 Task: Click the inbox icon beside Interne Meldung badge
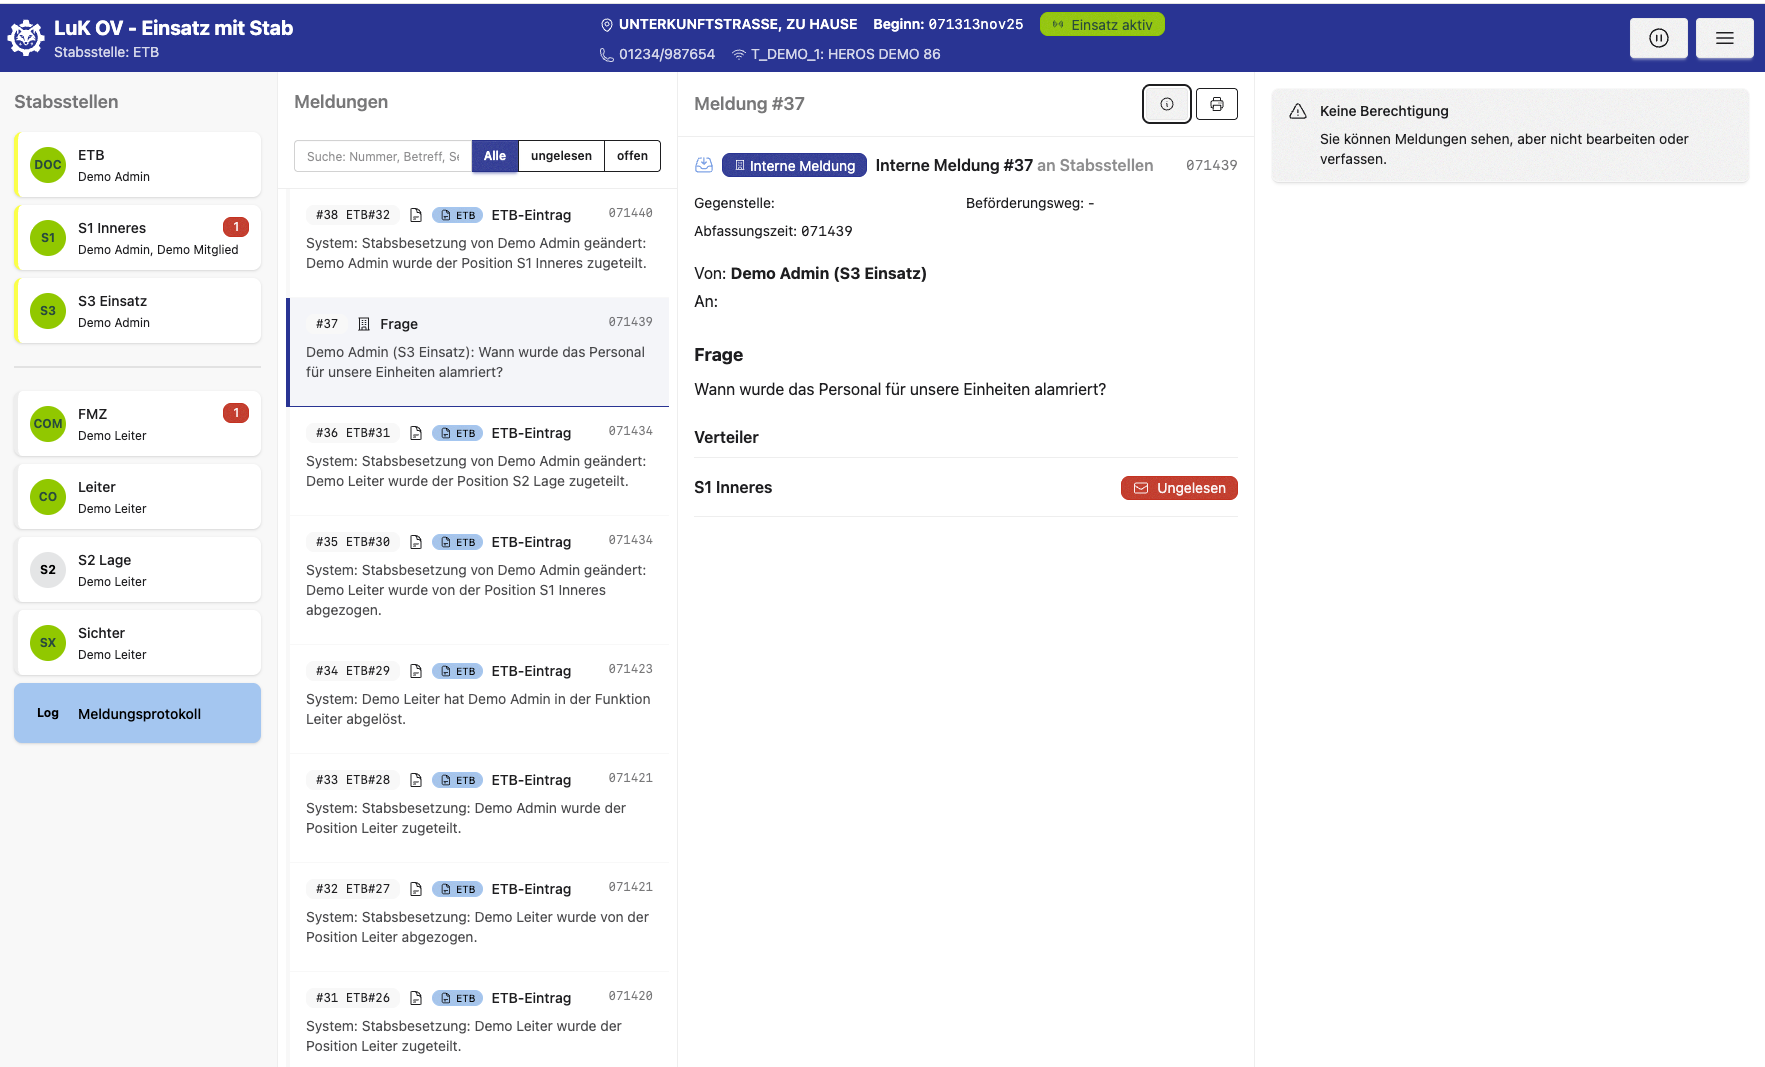click(704, 165)
